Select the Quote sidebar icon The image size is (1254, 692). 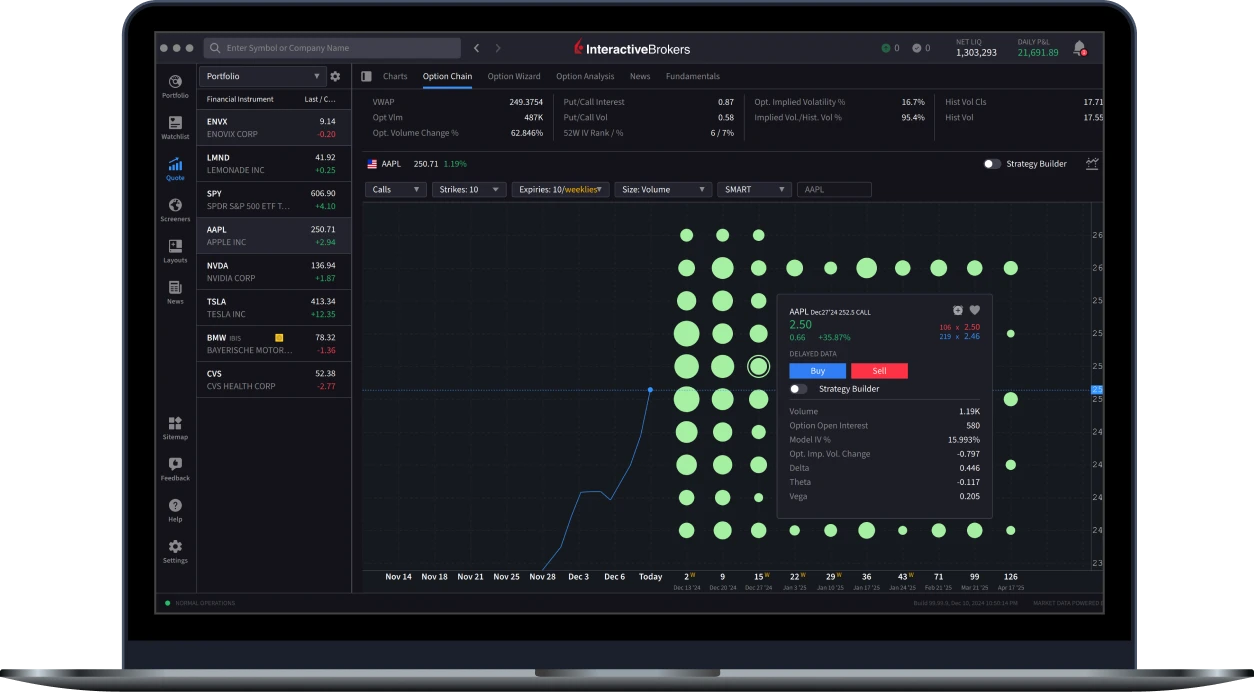175,167
